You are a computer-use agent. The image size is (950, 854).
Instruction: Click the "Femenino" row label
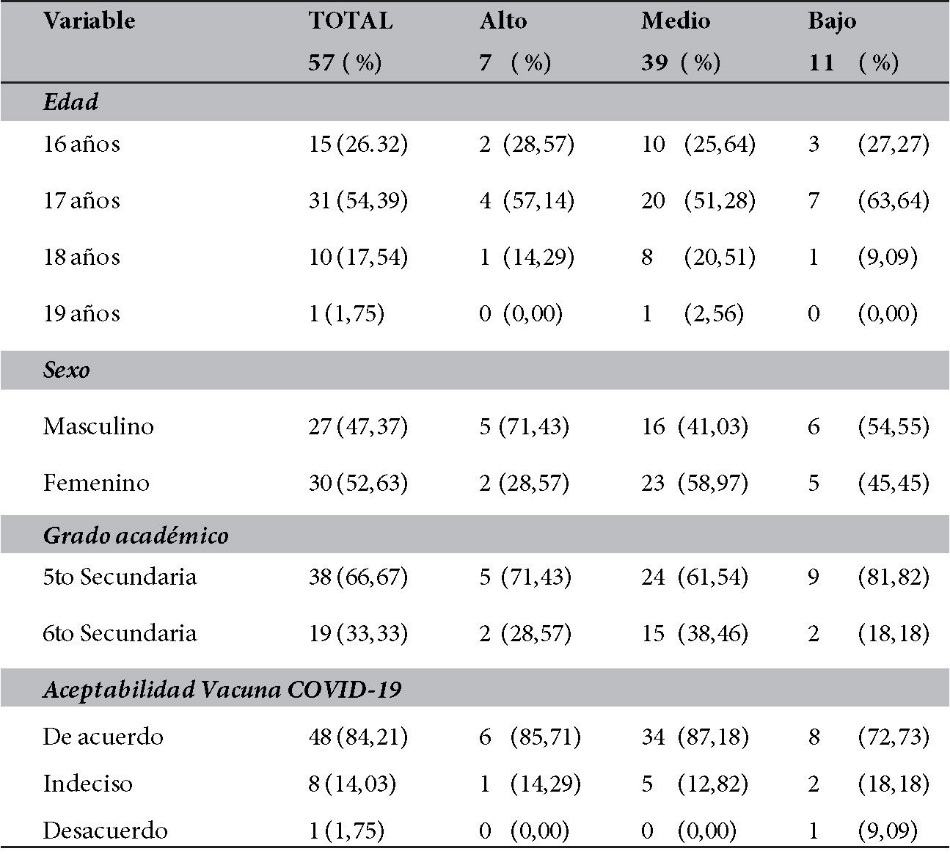(x=96, y=484)
